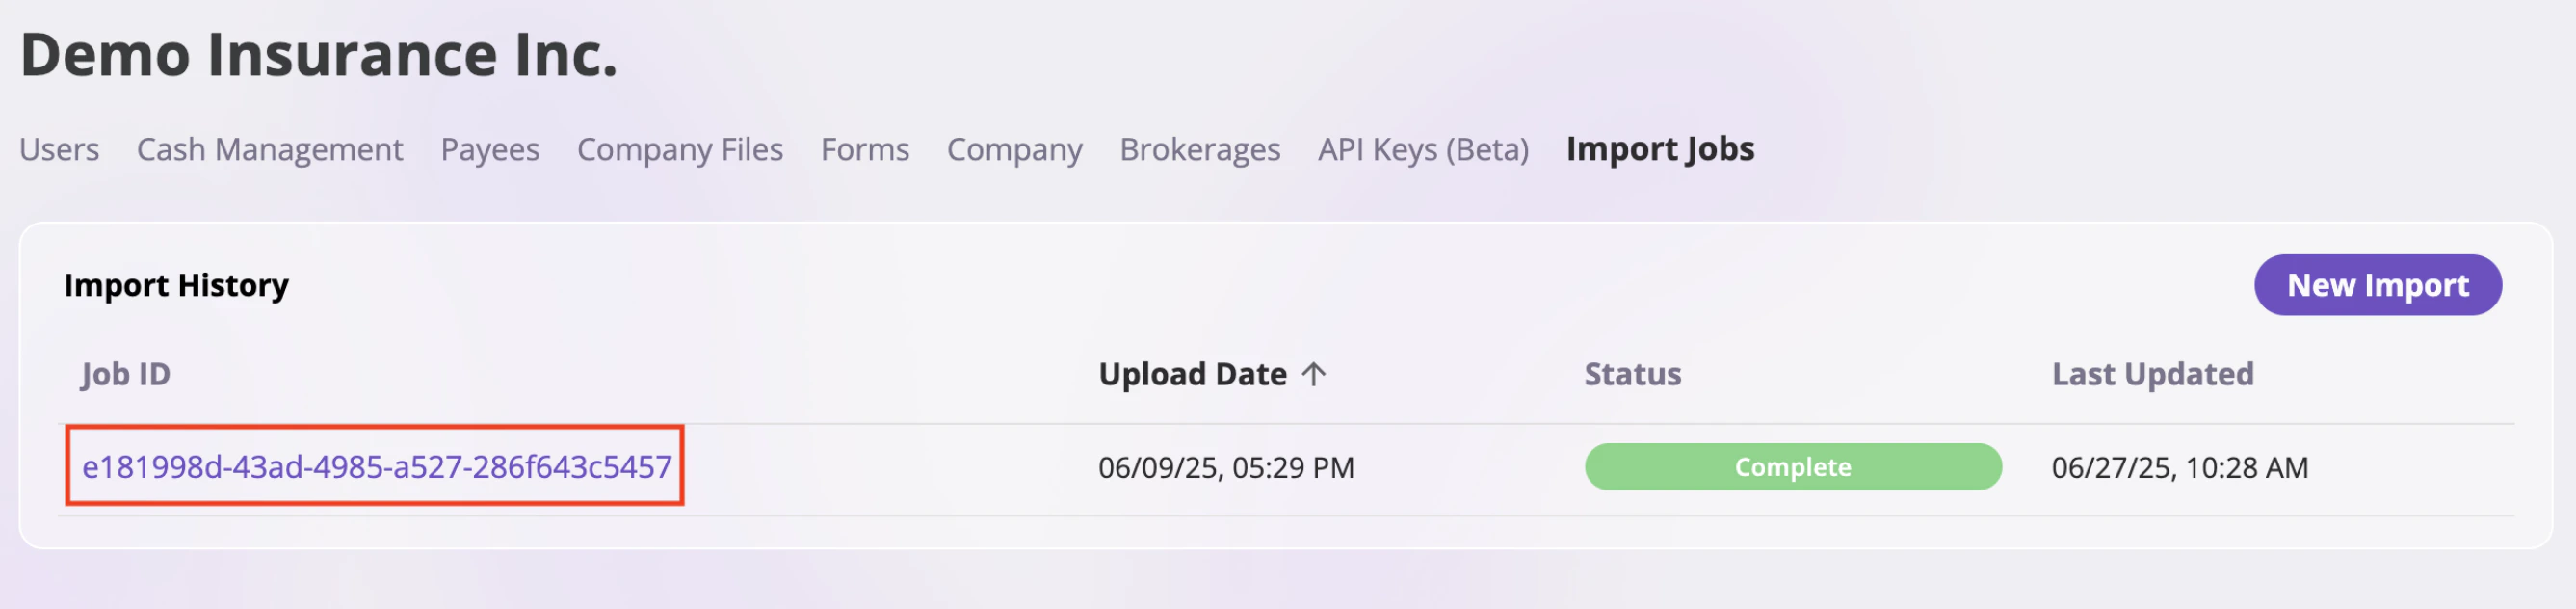Click the green Complete status badge

pyautogui.click(x=1792, y=467)
